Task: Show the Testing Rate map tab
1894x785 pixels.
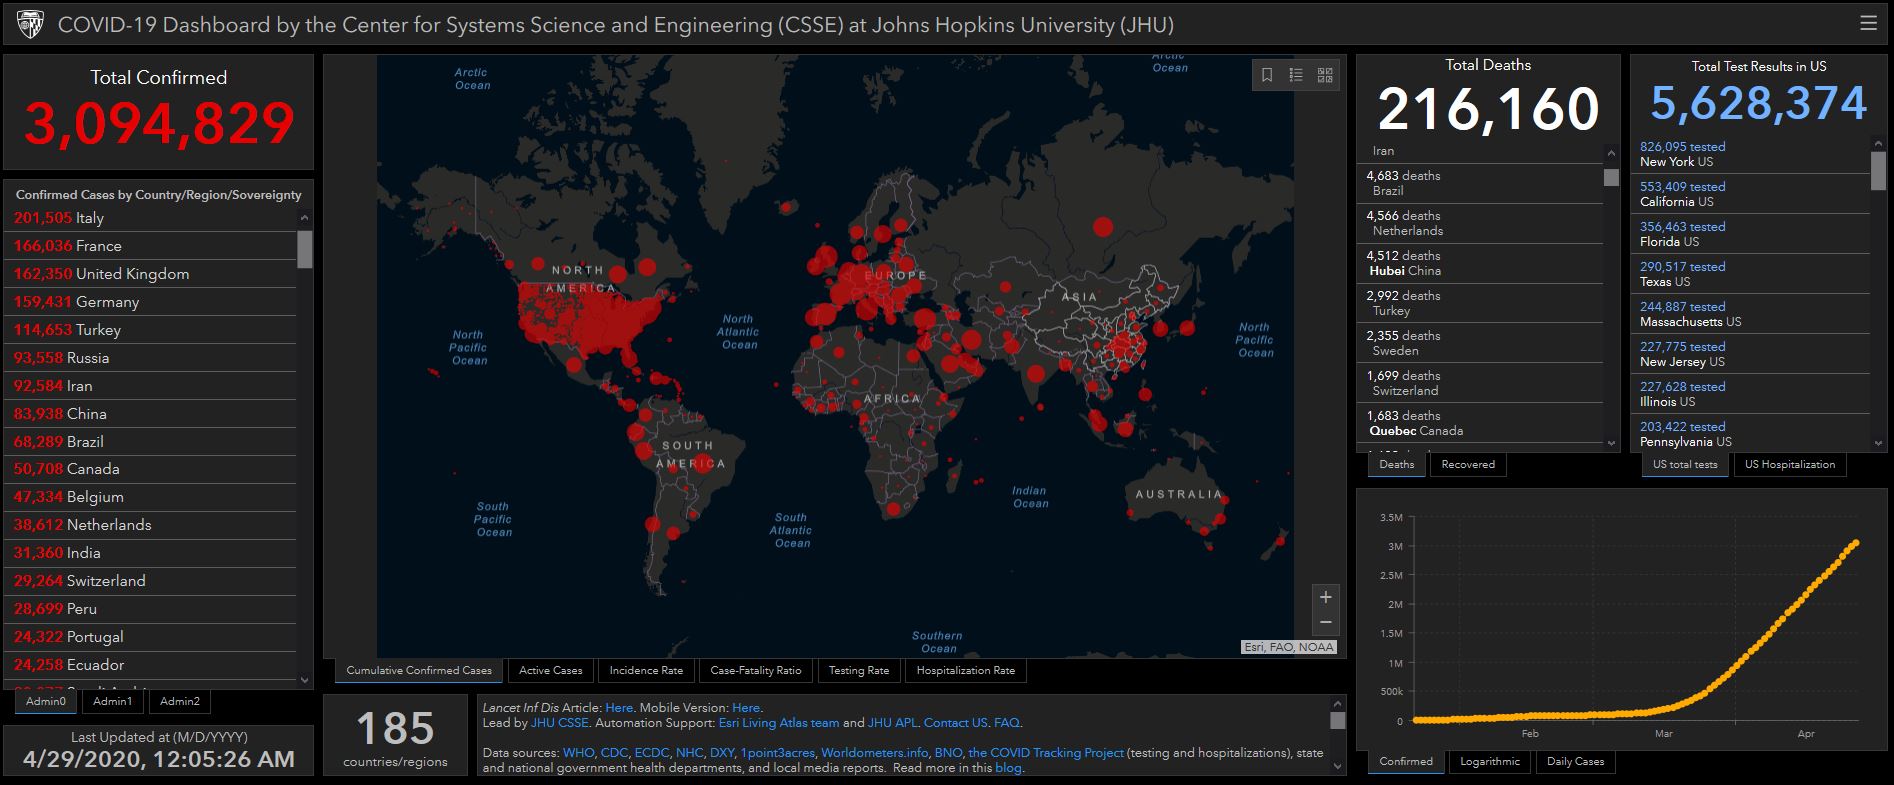Action: (859, 670)
